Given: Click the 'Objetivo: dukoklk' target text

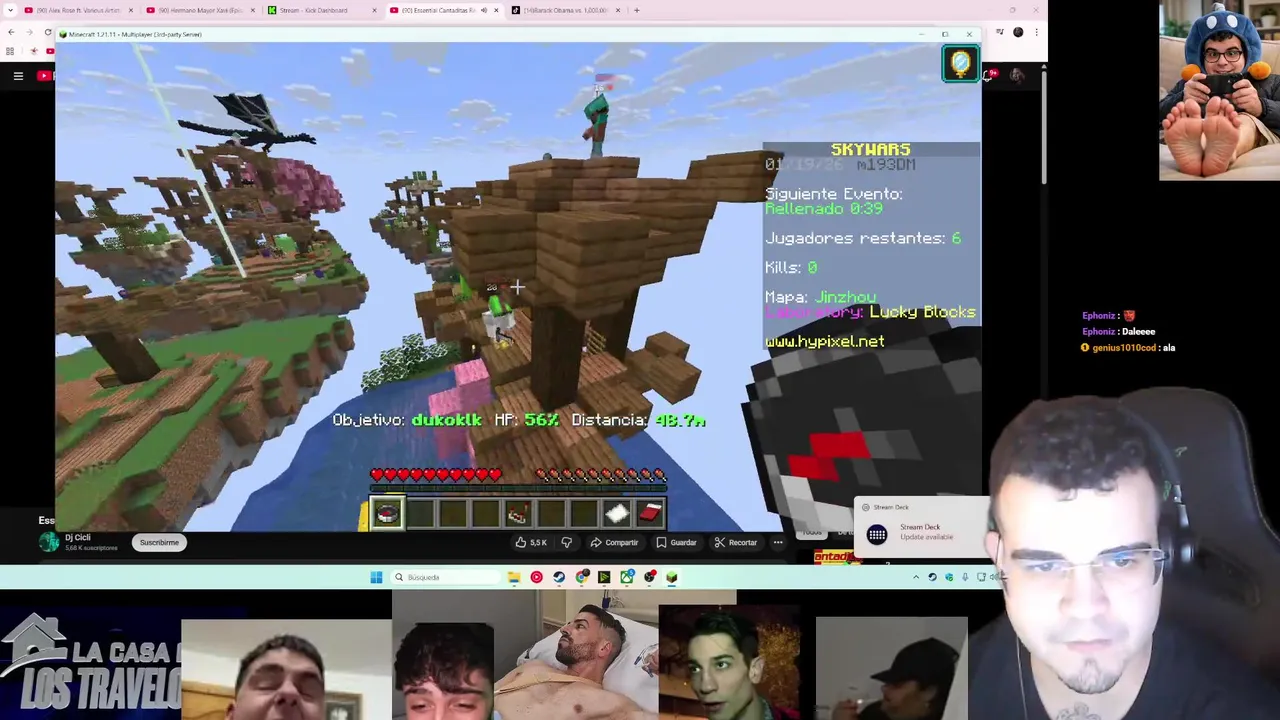Looking at the screenshot, I should tap(407, 420).
